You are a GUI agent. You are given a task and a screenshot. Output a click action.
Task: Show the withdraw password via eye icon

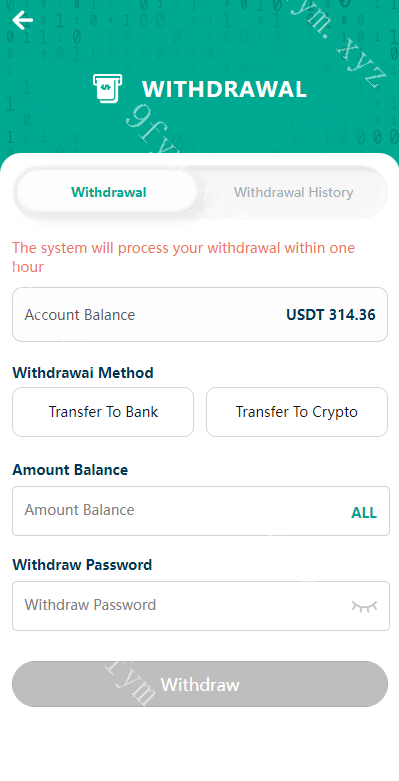(x=364, y=606)
